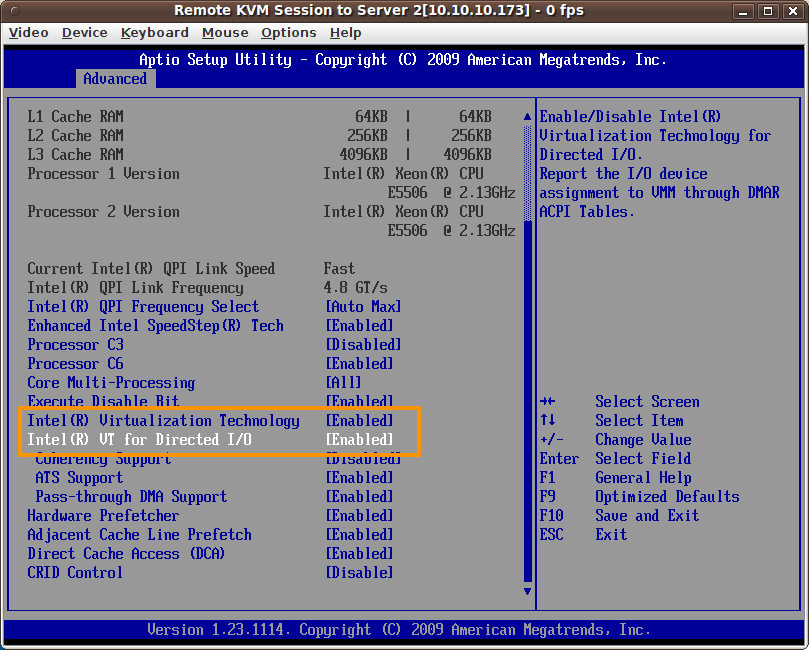Image resolution: width=809 pixels, height=650 pixels.
Task: Click the L1 Cache RAM row label
Action: [75, 117]
